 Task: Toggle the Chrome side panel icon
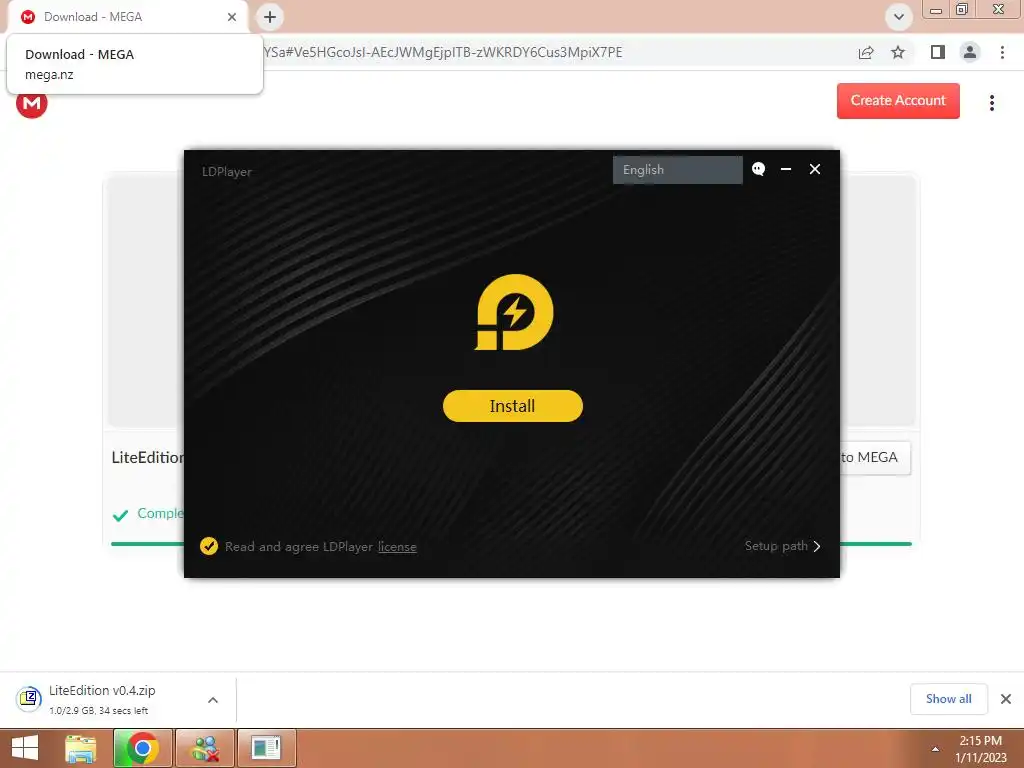tap(938, 52)
